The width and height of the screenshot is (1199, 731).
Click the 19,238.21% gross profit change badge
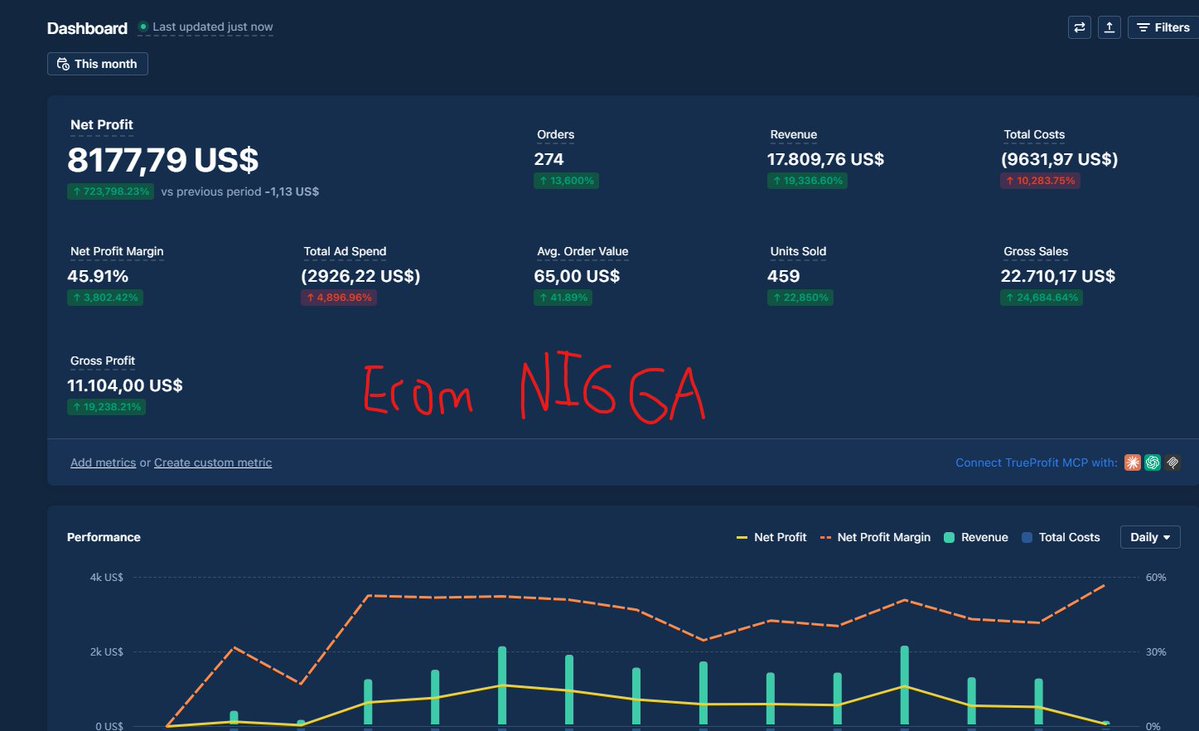pyautogui.click(x=106, y=407)
